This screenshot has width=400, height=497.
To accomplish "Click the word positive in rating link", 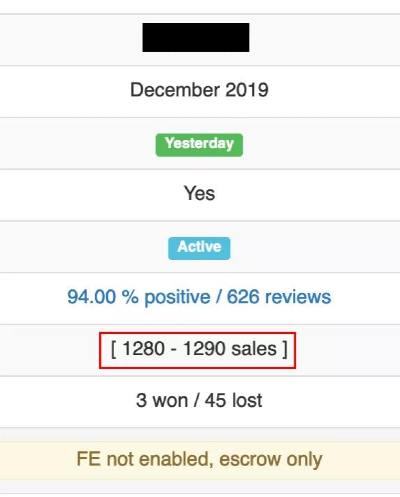I will [177, 297].
